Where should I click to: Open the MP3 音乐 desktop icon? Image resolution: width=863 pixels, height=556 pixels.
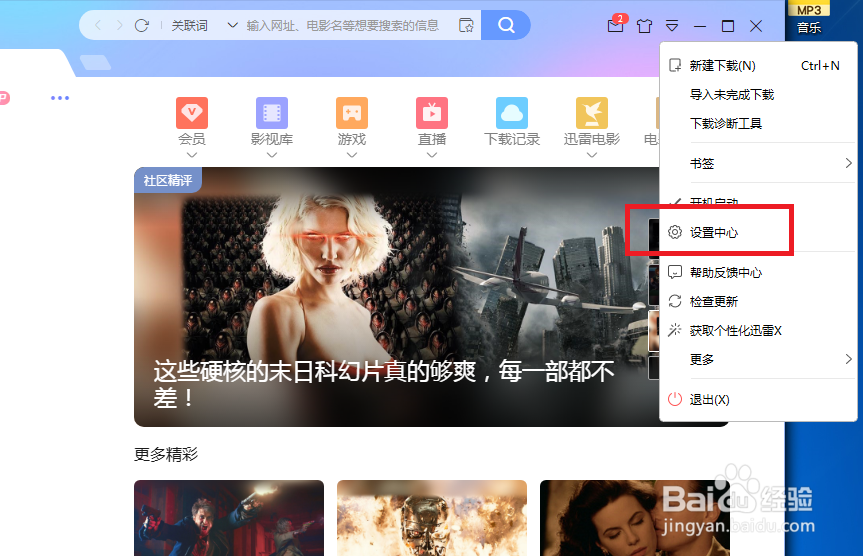809,18
